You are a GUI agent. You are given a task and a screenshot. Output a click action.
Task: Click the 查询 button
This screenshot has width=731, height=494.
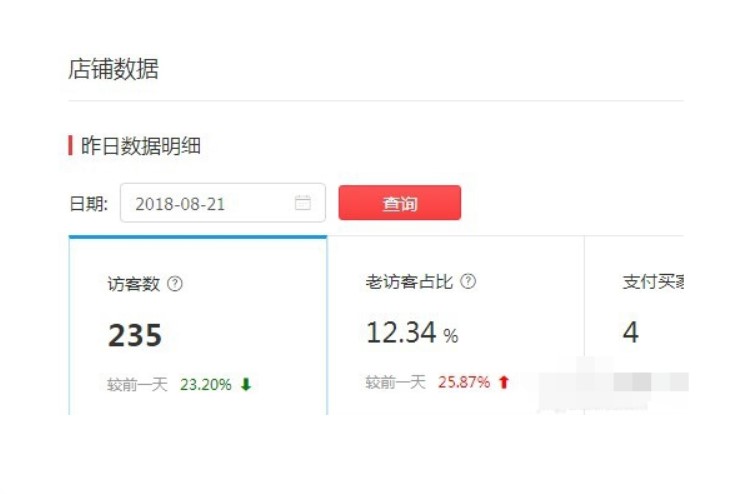[x=400, y=203]
